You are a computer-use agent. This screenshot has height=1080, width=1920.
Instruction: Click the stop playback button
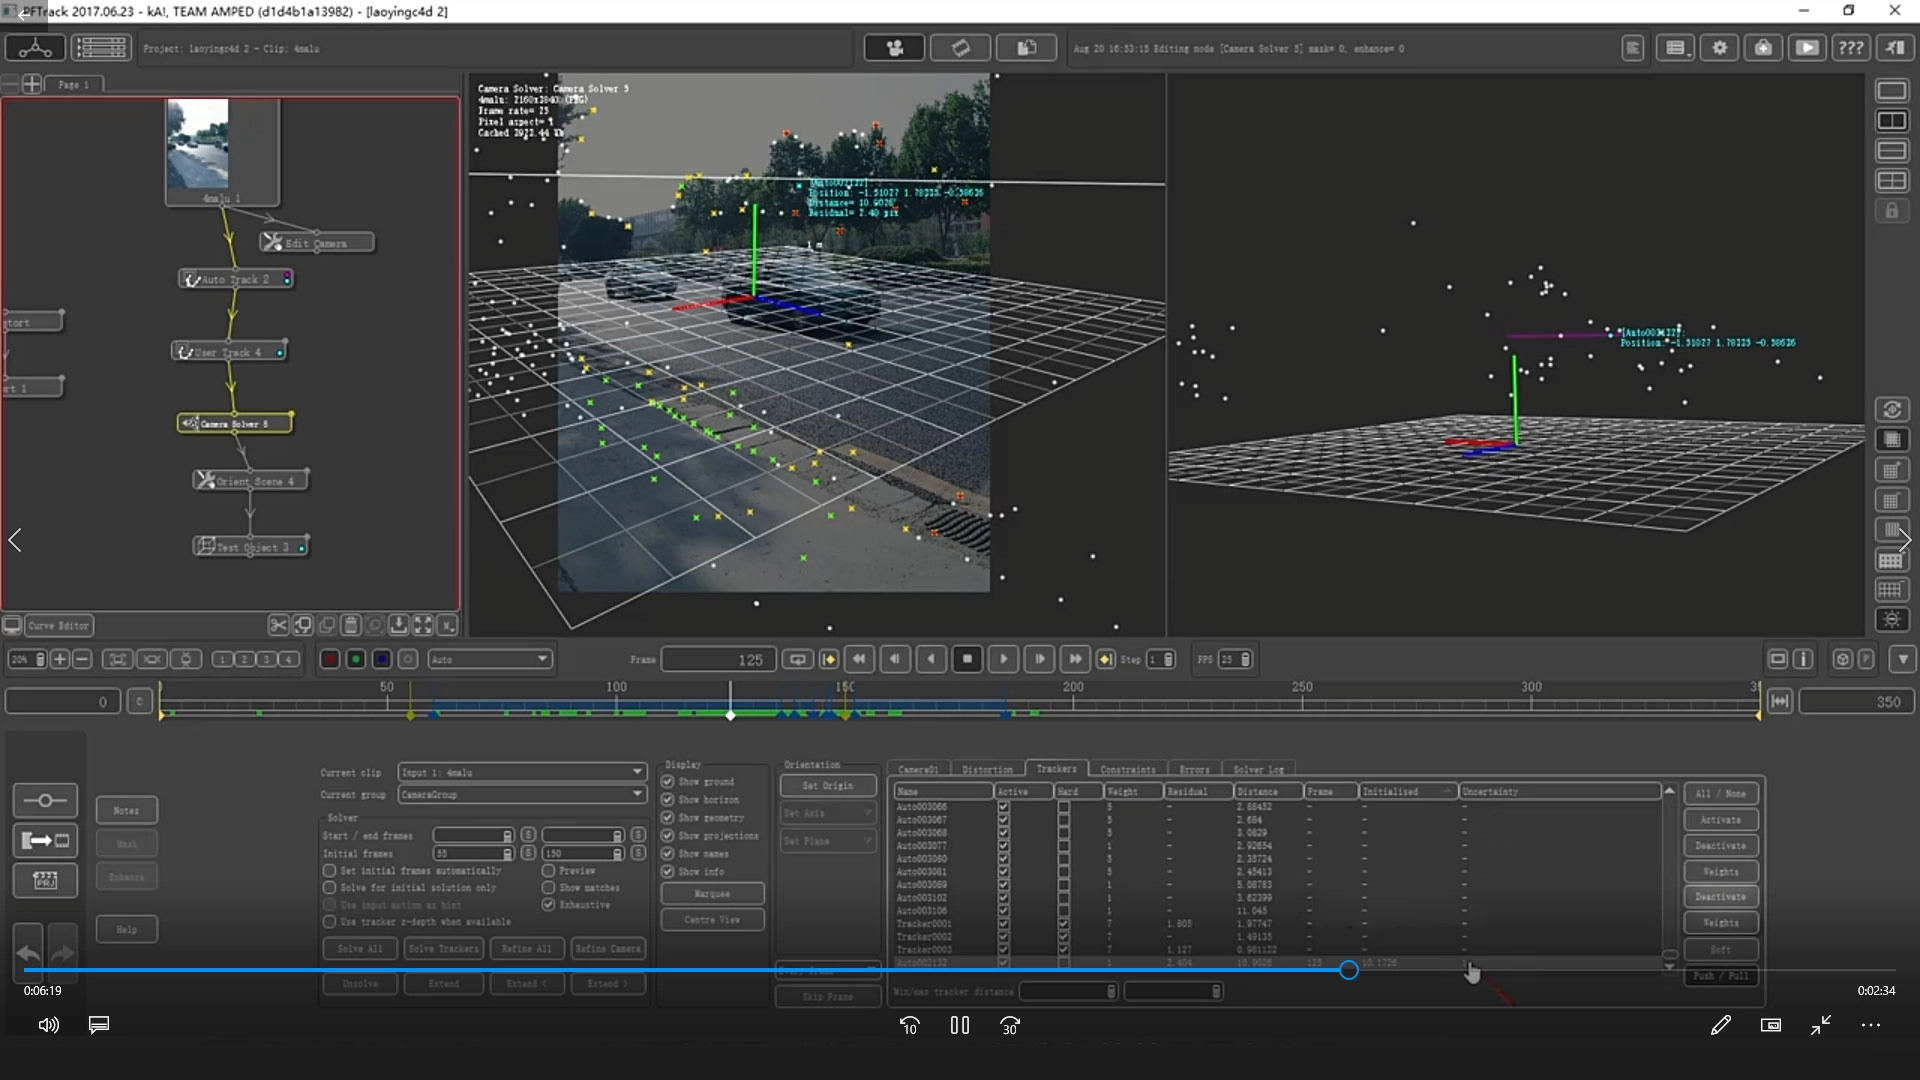point(967,659)
